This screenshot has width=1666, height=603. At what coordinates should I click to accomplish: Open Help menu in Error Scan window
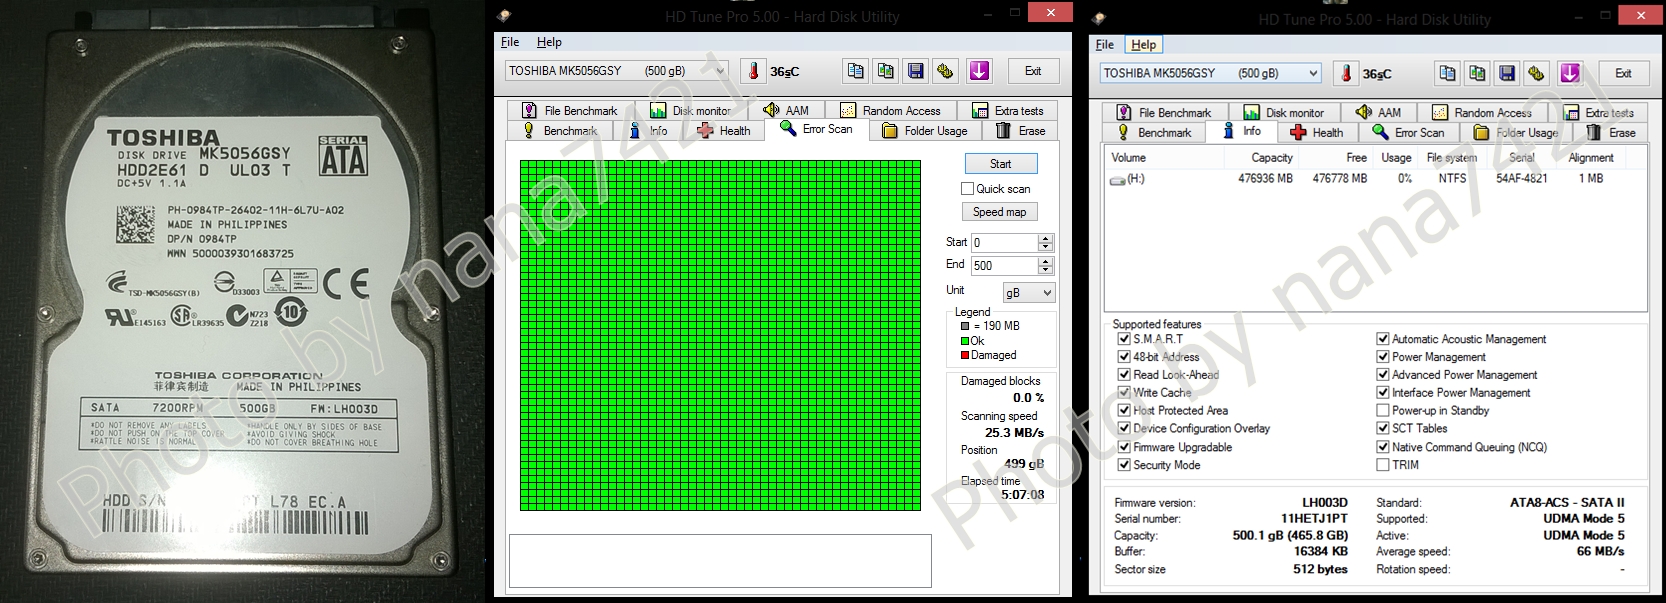[549, 42]
